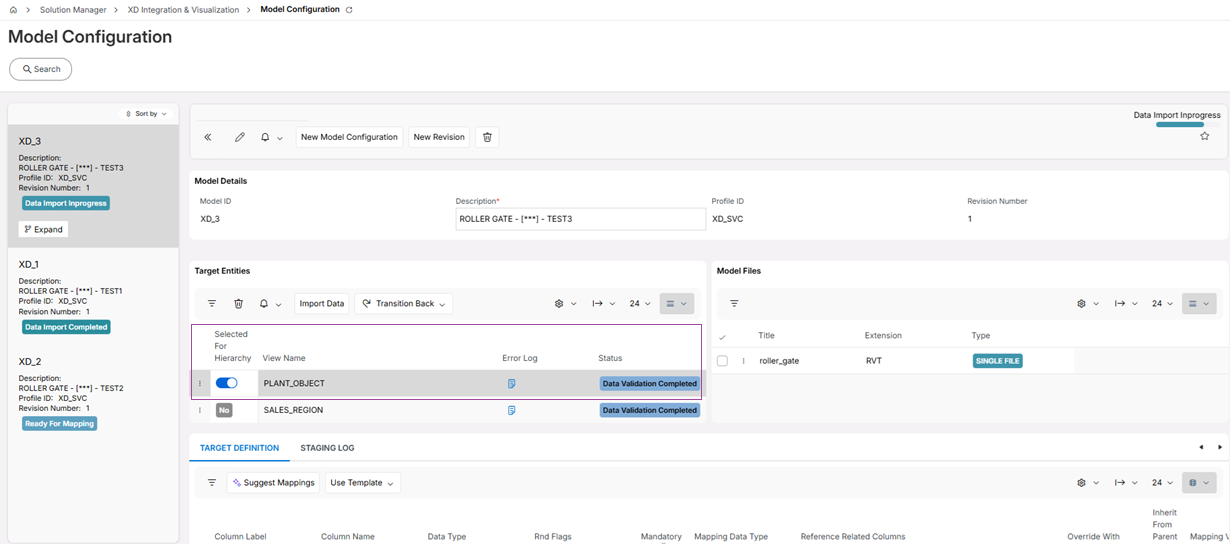Expand the Transition Back dropdown
Viewport: 1230px width, 544px height.
point(404,304)
